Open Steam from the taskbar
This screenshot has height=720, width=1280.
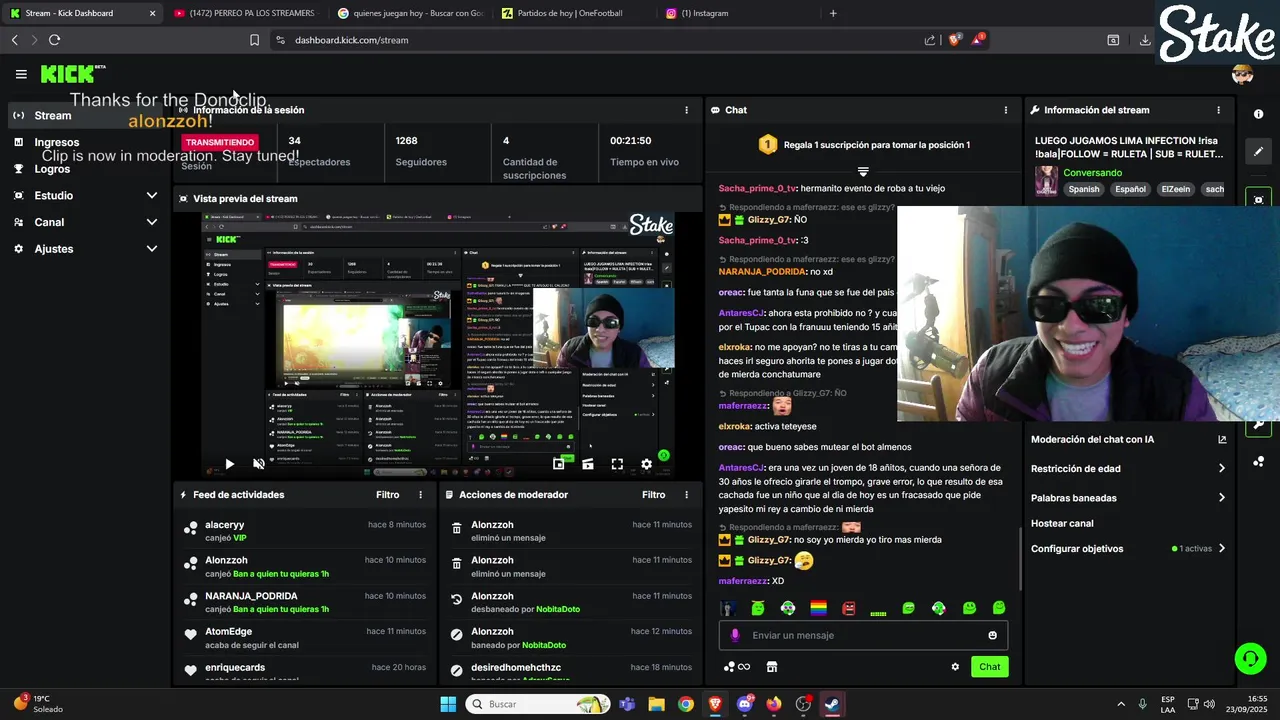833,704
